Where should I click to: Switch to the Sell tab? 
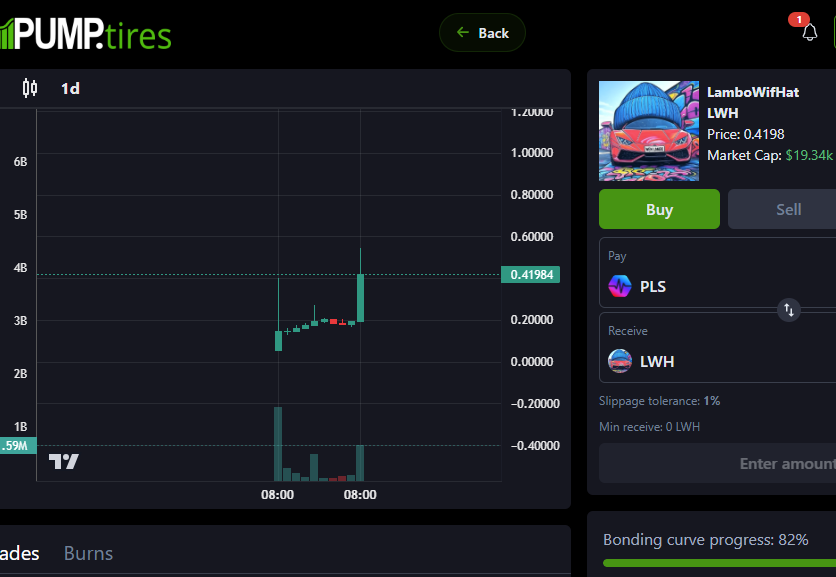(x=788, y=209)
